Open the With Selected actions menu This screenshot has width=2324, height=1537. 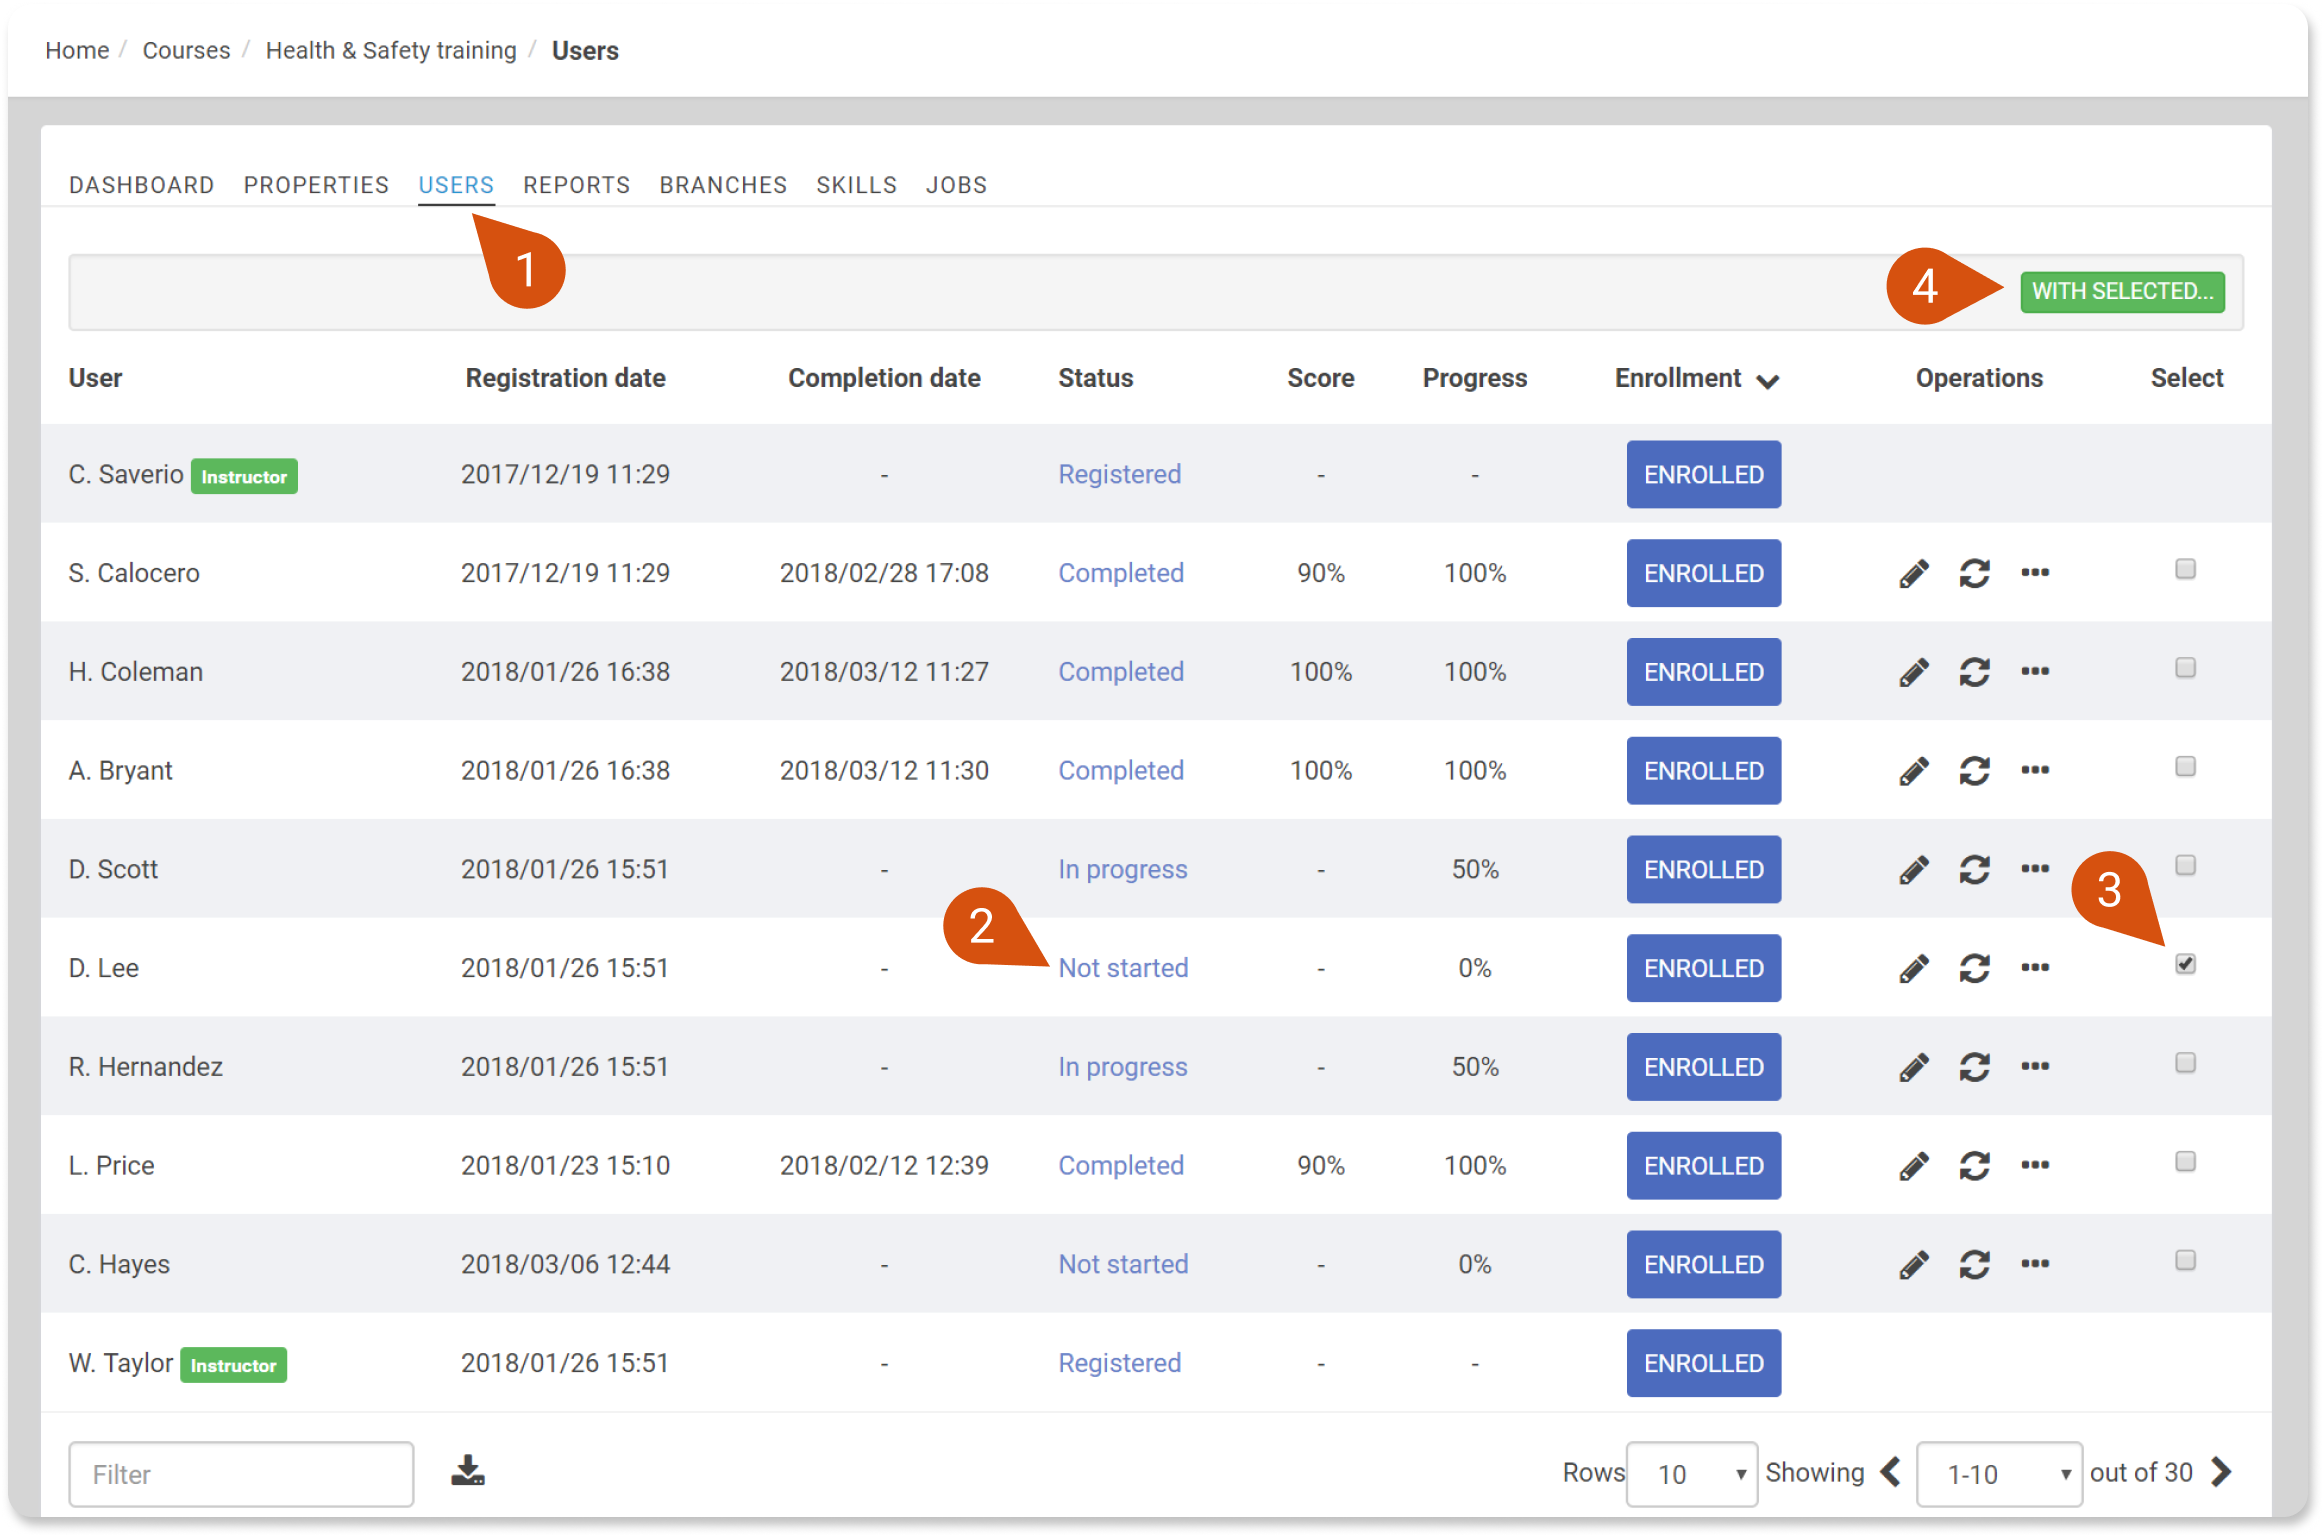pos(2122,291)
